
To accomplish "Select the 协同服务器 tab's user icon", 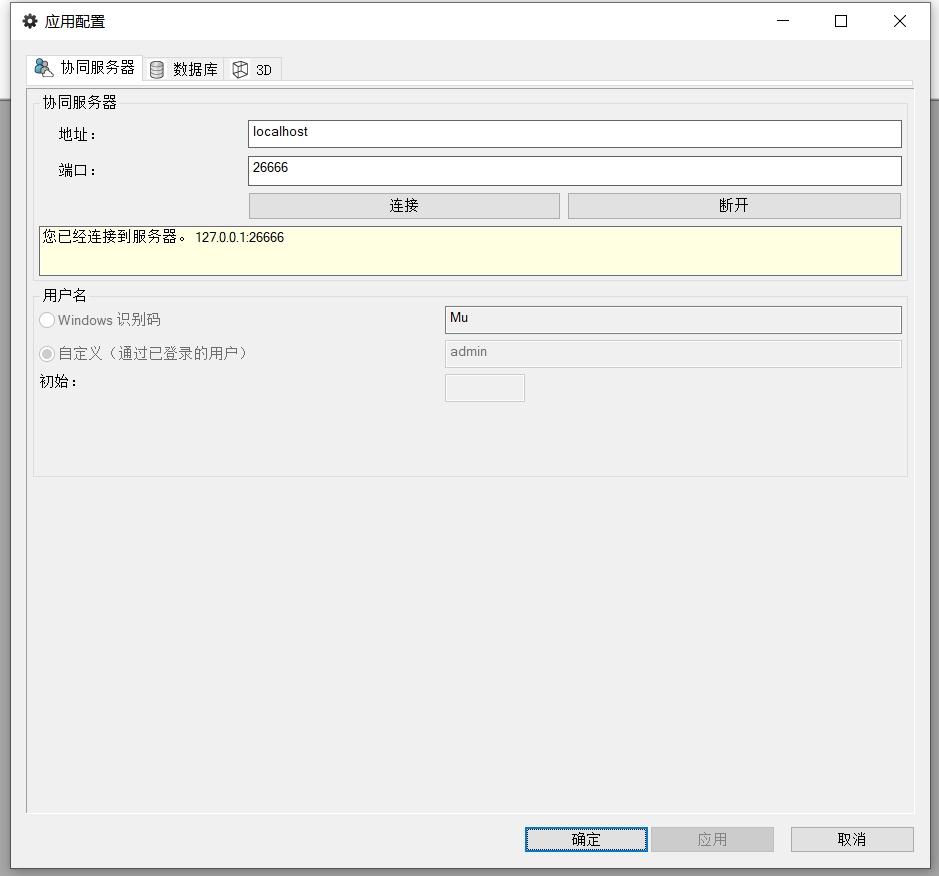I will [x=44, y=68].
